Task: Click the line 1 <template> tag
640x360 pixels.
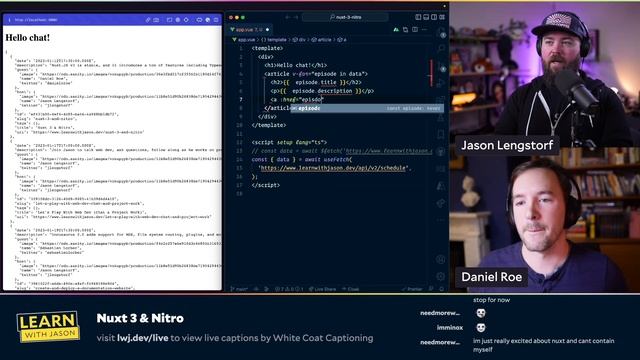Action: tap(267, 48)
